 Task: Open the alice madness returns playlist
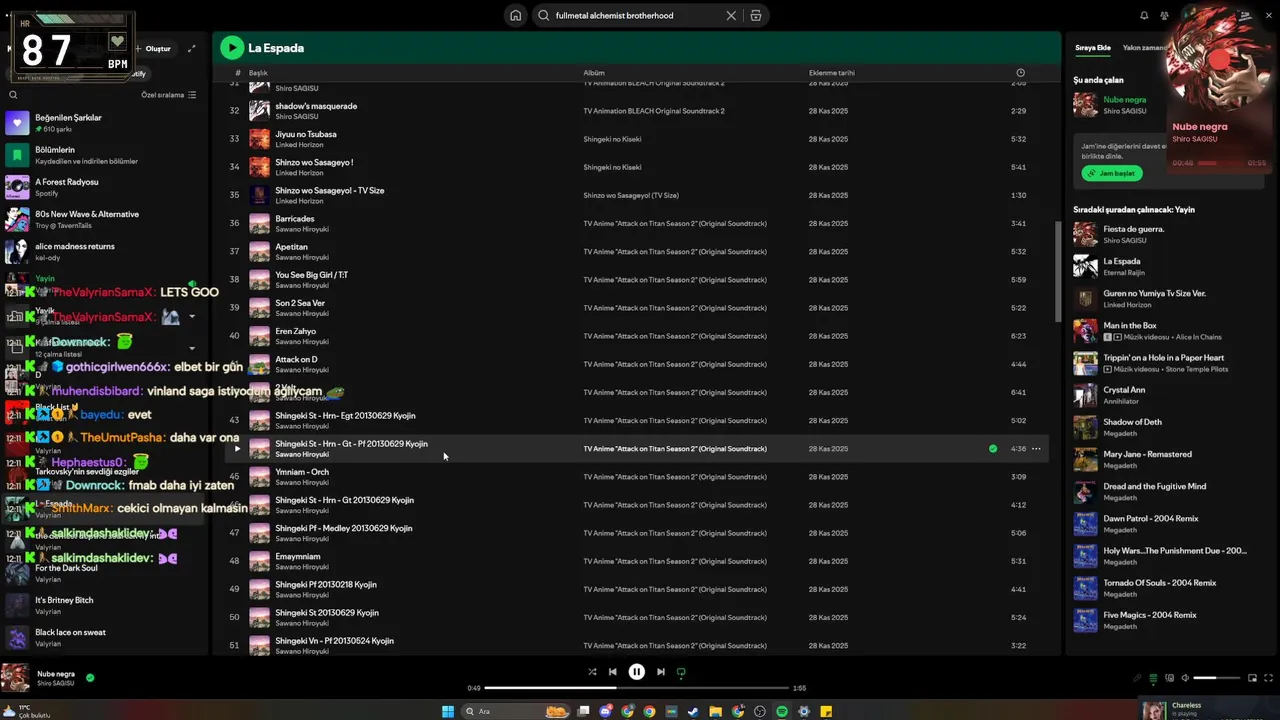pos(106,251)
